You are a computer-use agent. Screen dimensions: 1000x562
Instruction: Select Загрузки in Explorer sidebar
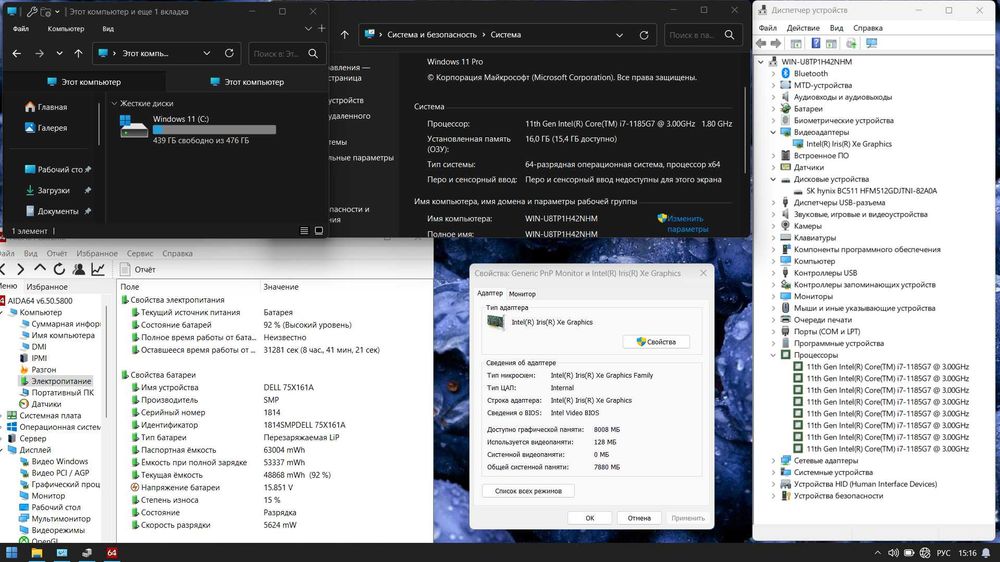coord(54,190)
